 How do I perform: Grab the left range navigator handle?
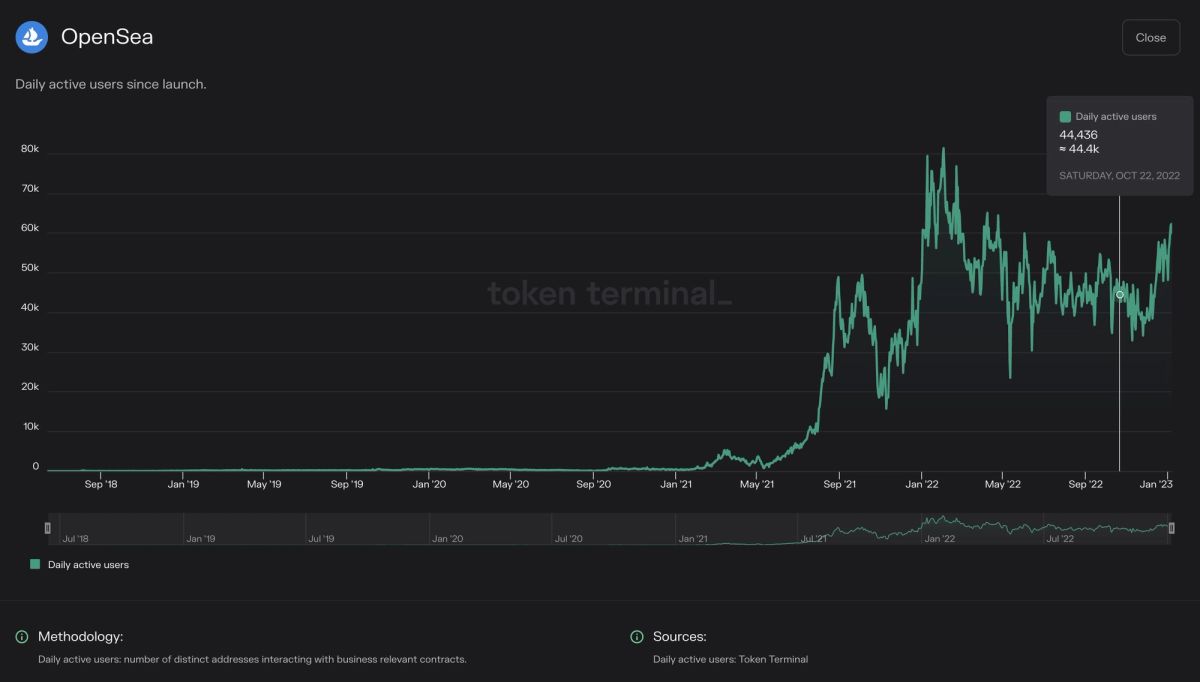point(47,528)
